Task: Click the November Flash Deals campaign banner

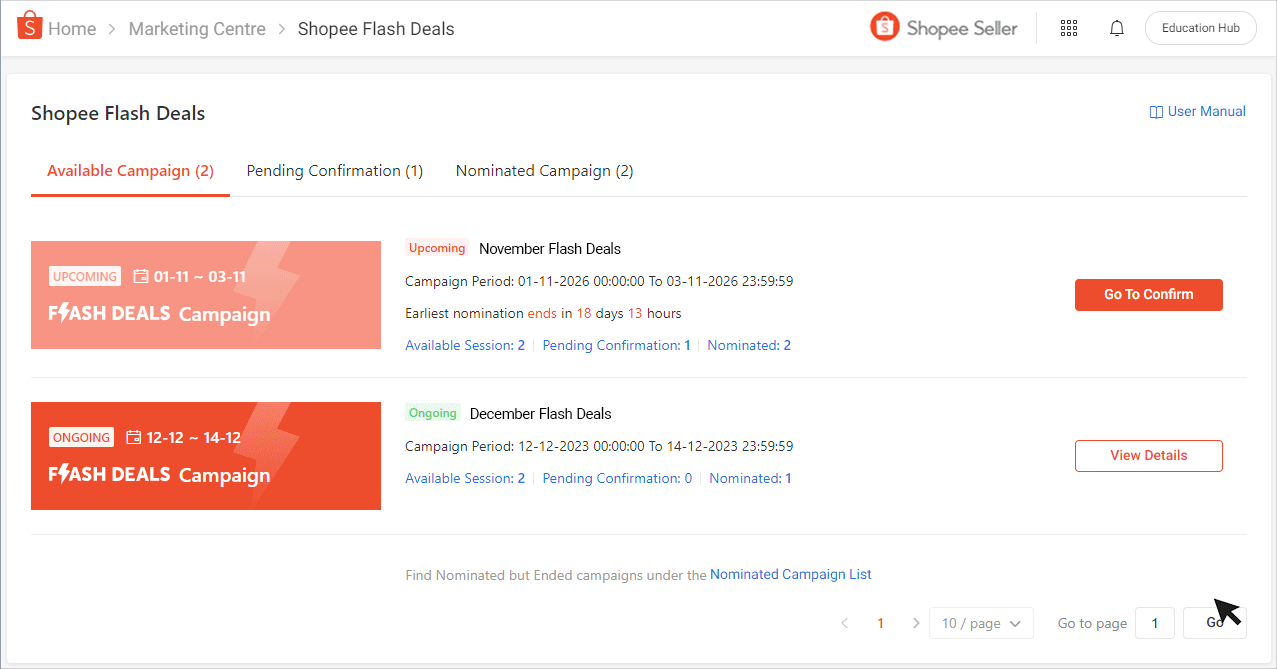Action: [206, 295]
